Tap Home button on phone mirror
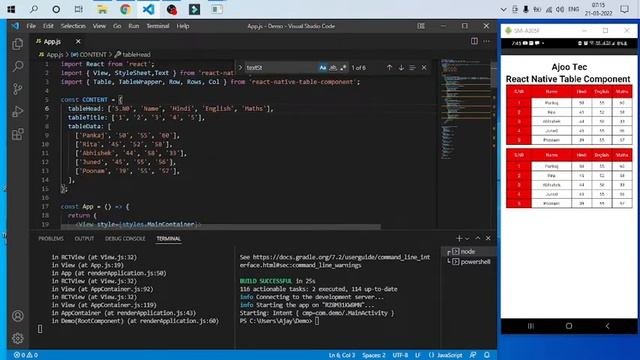Screen dimensions: 640x360 (569, 326)
